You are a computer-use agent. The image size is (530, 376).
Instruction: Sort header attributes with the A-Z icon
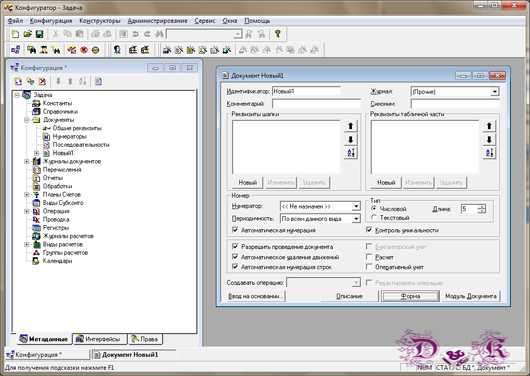click(351, 152)
